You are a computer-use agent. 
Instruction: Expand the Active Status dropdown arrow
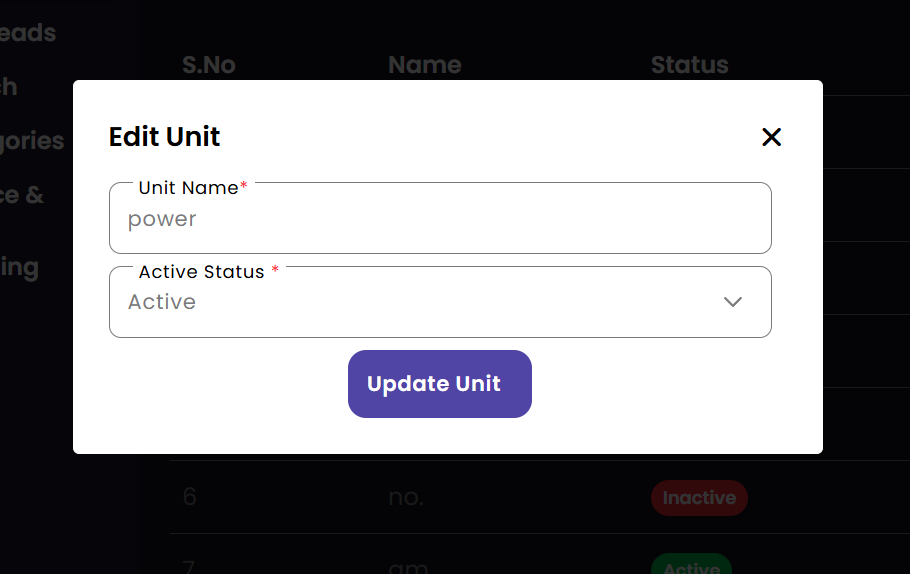click(x=733, y=302)
